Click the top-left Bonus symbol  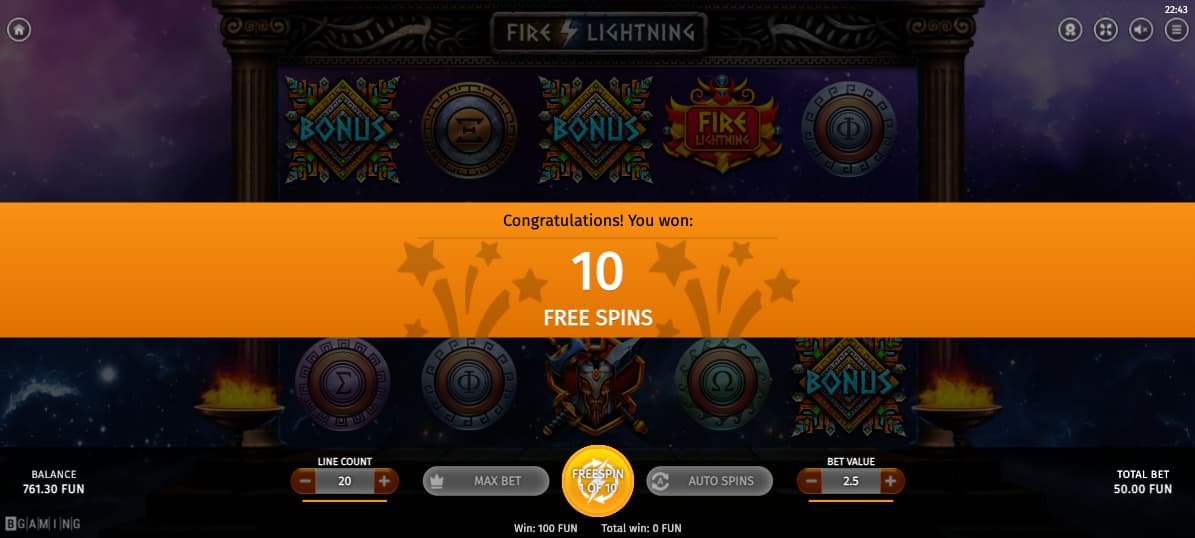pos(342,130)
